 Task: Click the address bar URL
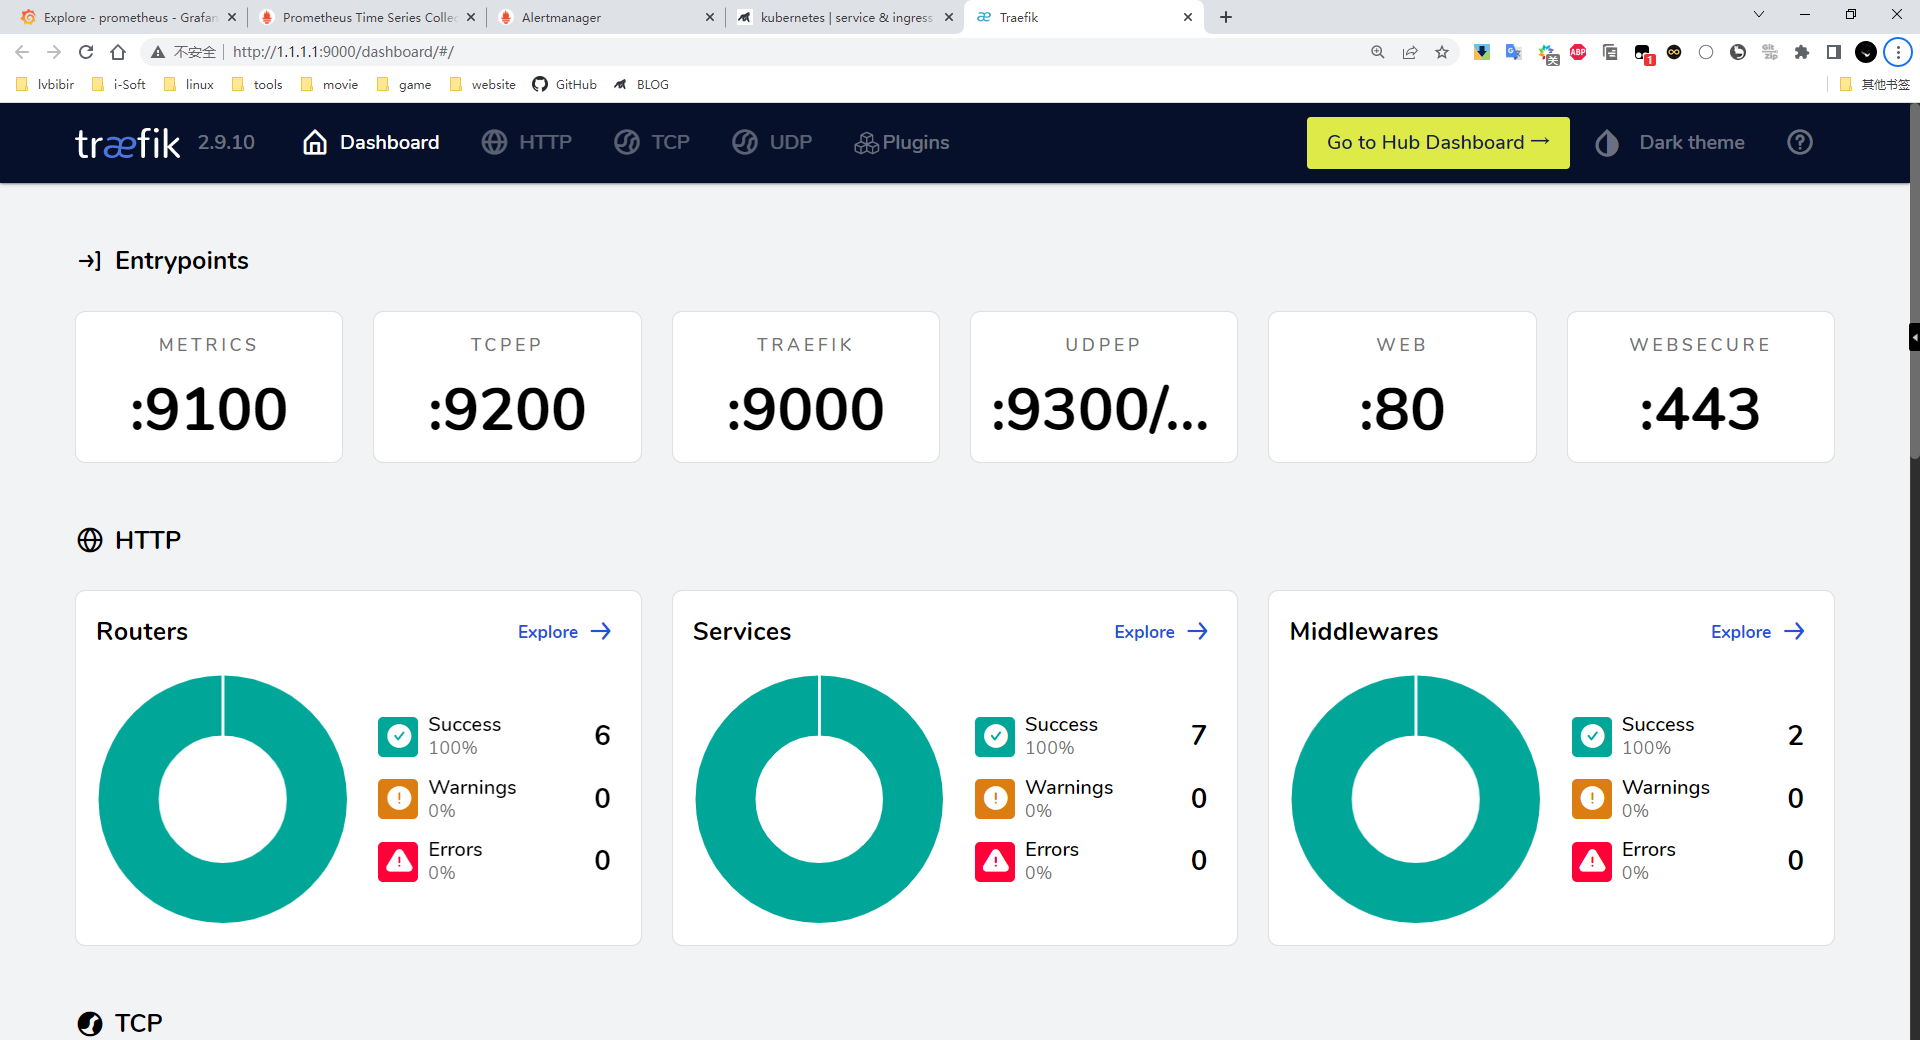click(x=343, y=52)
